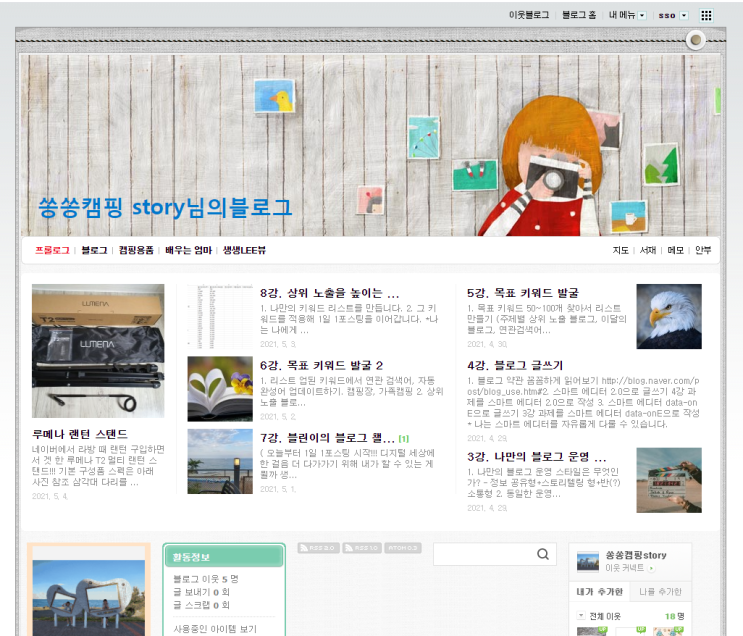Screen dimensions: 743x636
Task: Expand the 전체 이웃 dropdown
Action: point(581,616)
